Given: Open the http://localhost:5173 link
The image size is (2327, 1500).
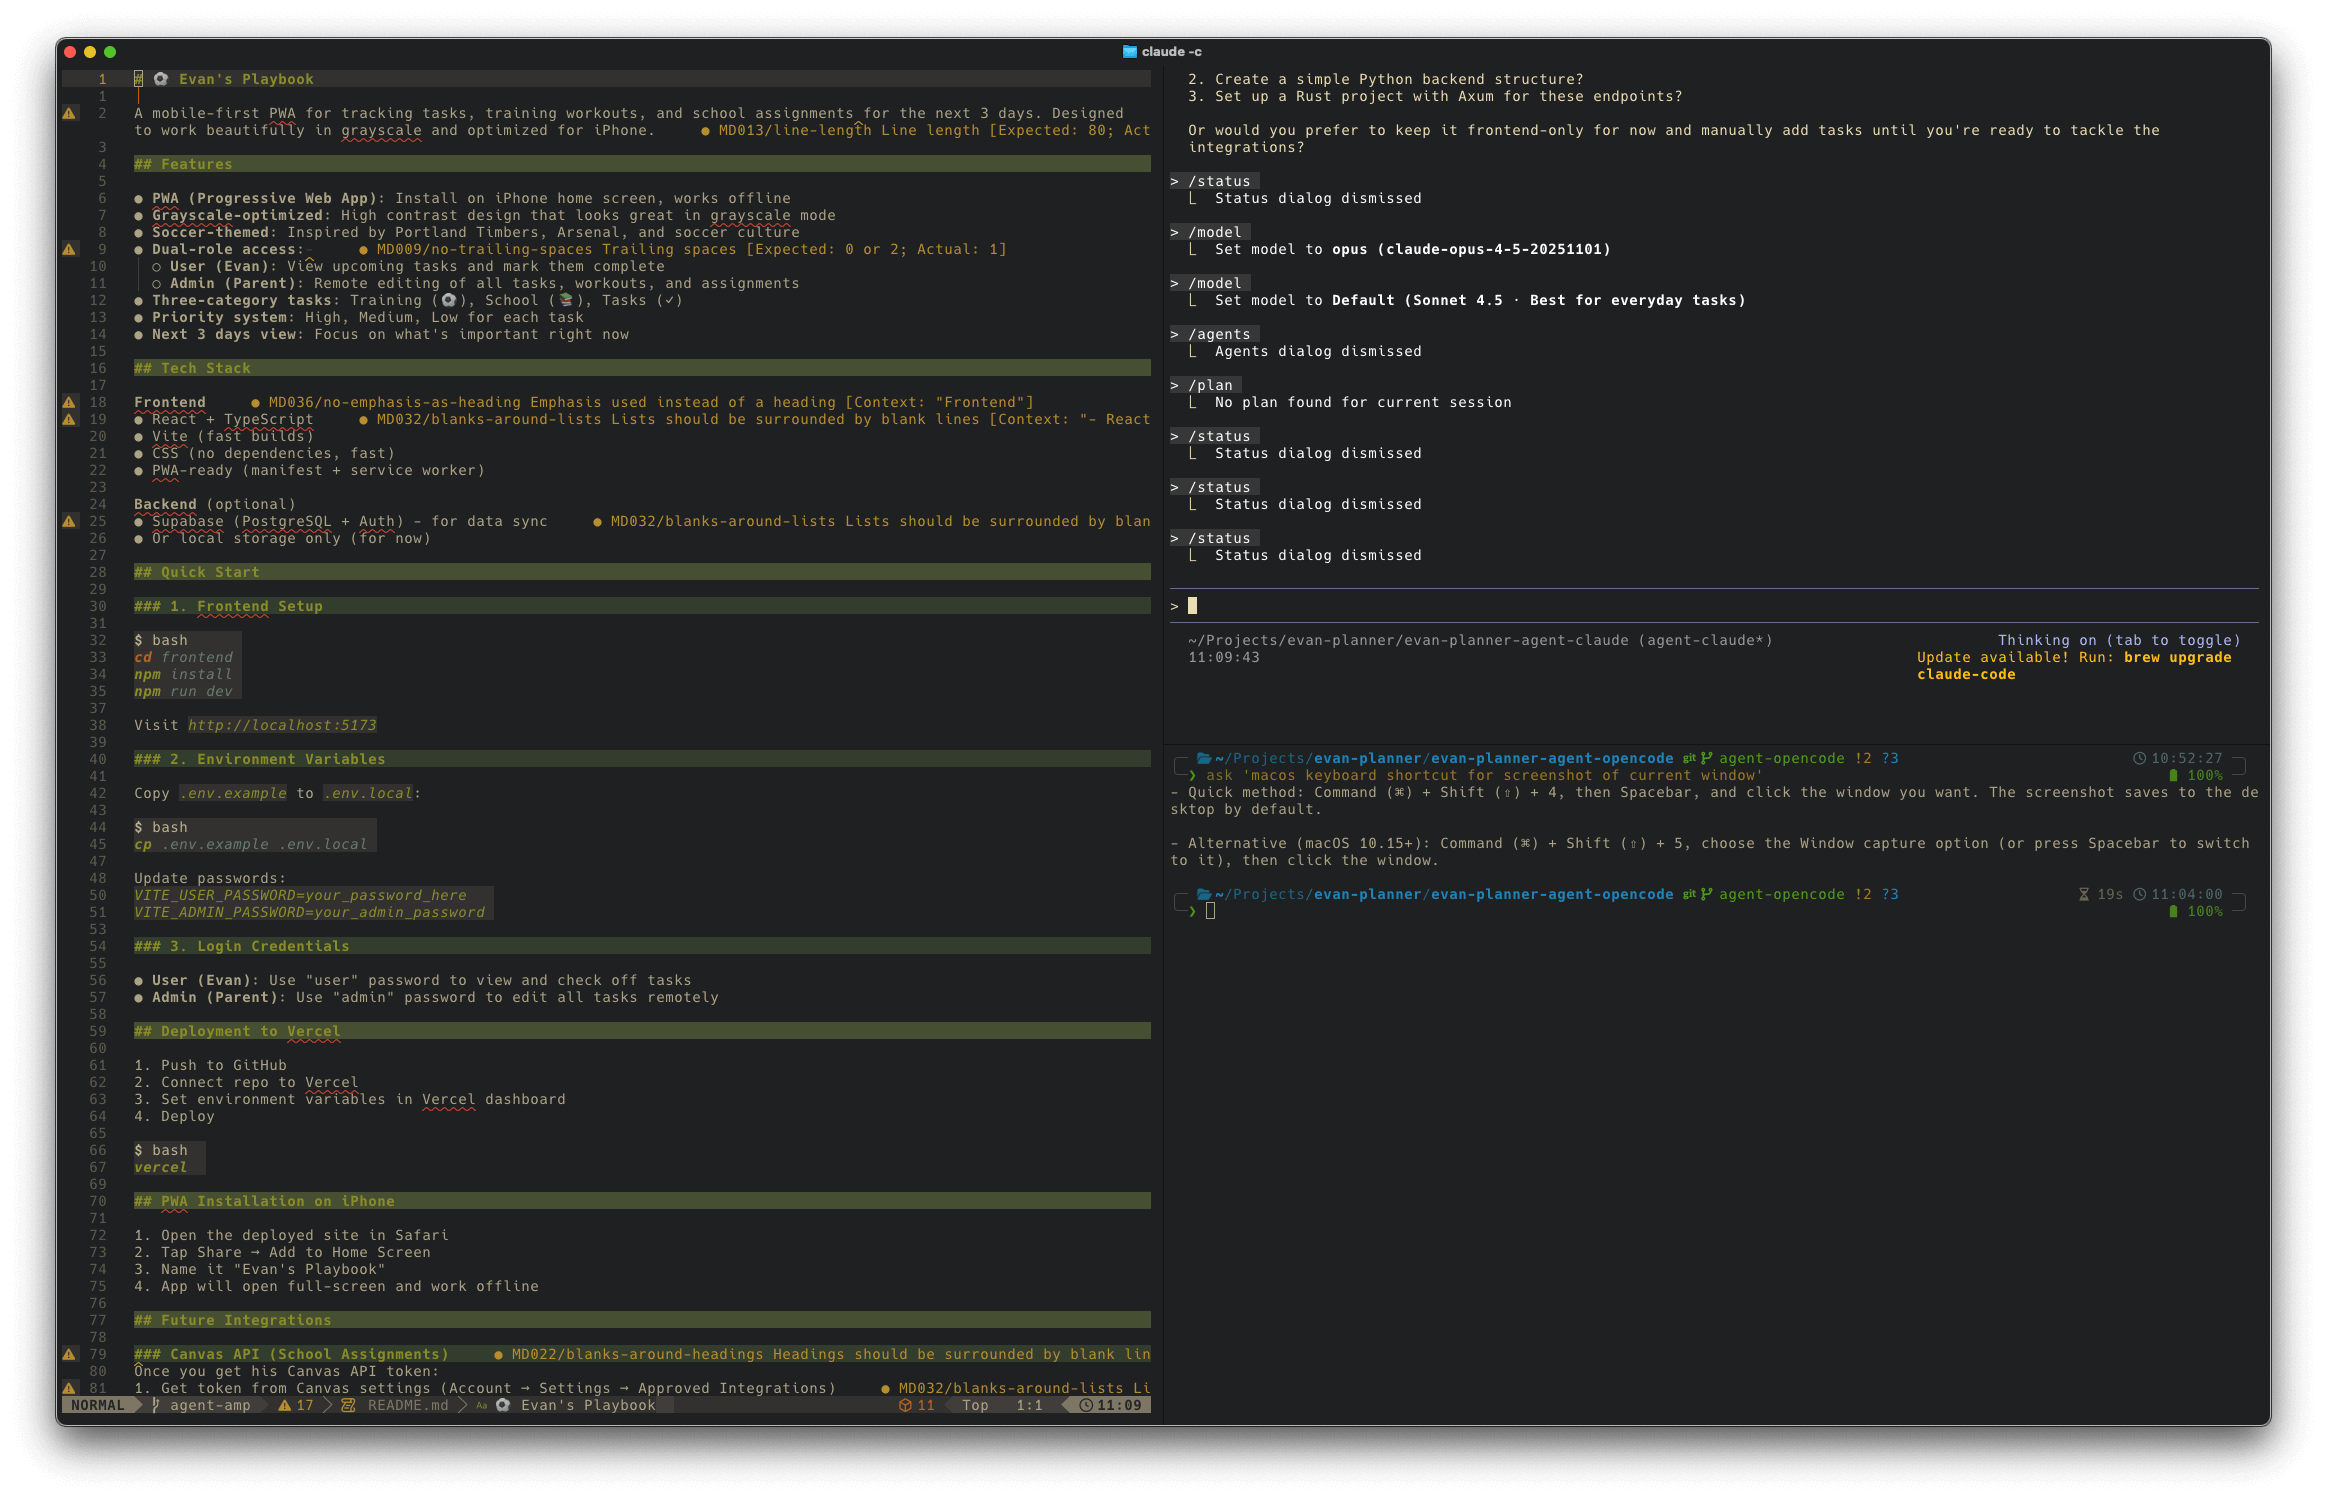Looking at the screenshot, I should [x=281, y=724].
